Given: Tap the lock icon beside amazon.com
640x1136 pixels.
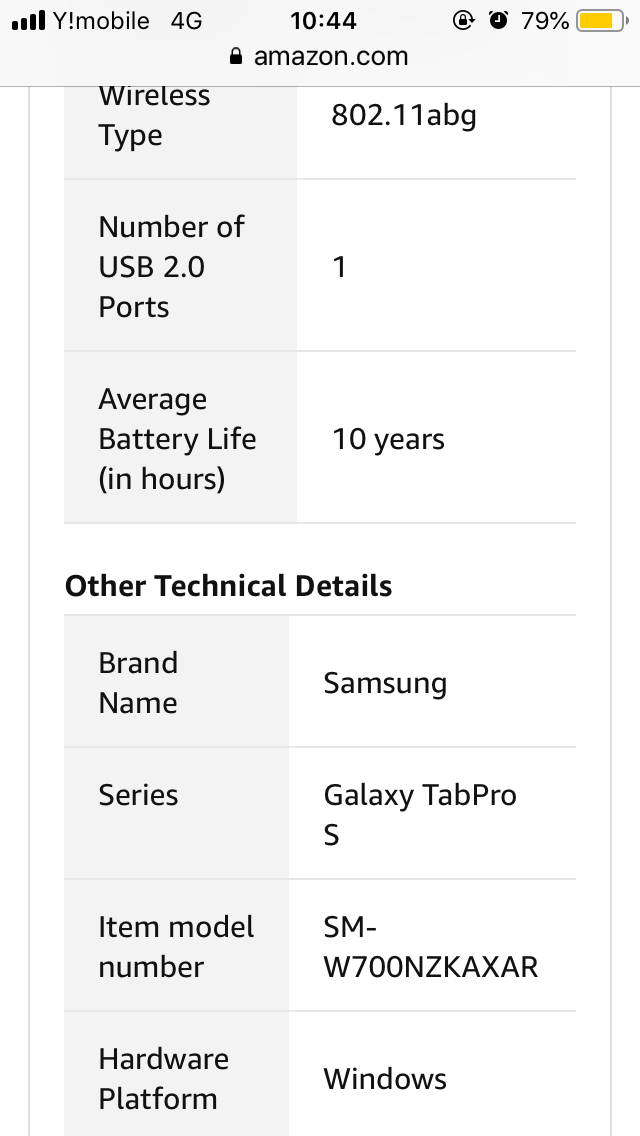Looking at the screenshot, I should point(236,57).
